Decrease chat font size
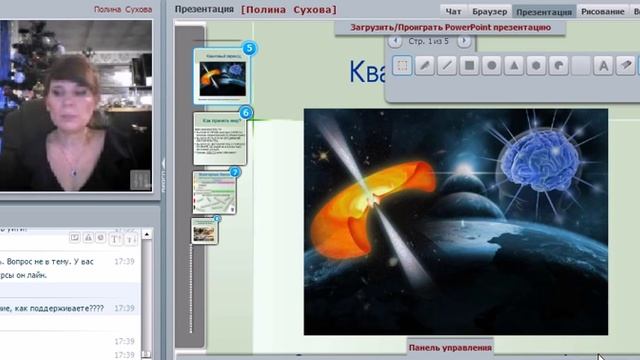640x360 pixels. point(131,240)
